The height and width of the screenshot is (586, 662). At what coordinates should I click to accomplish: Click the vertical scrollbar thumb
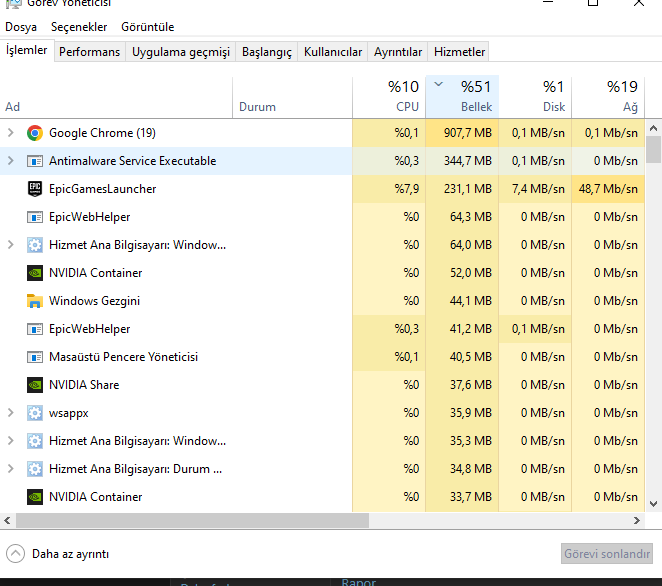[654, 149]
